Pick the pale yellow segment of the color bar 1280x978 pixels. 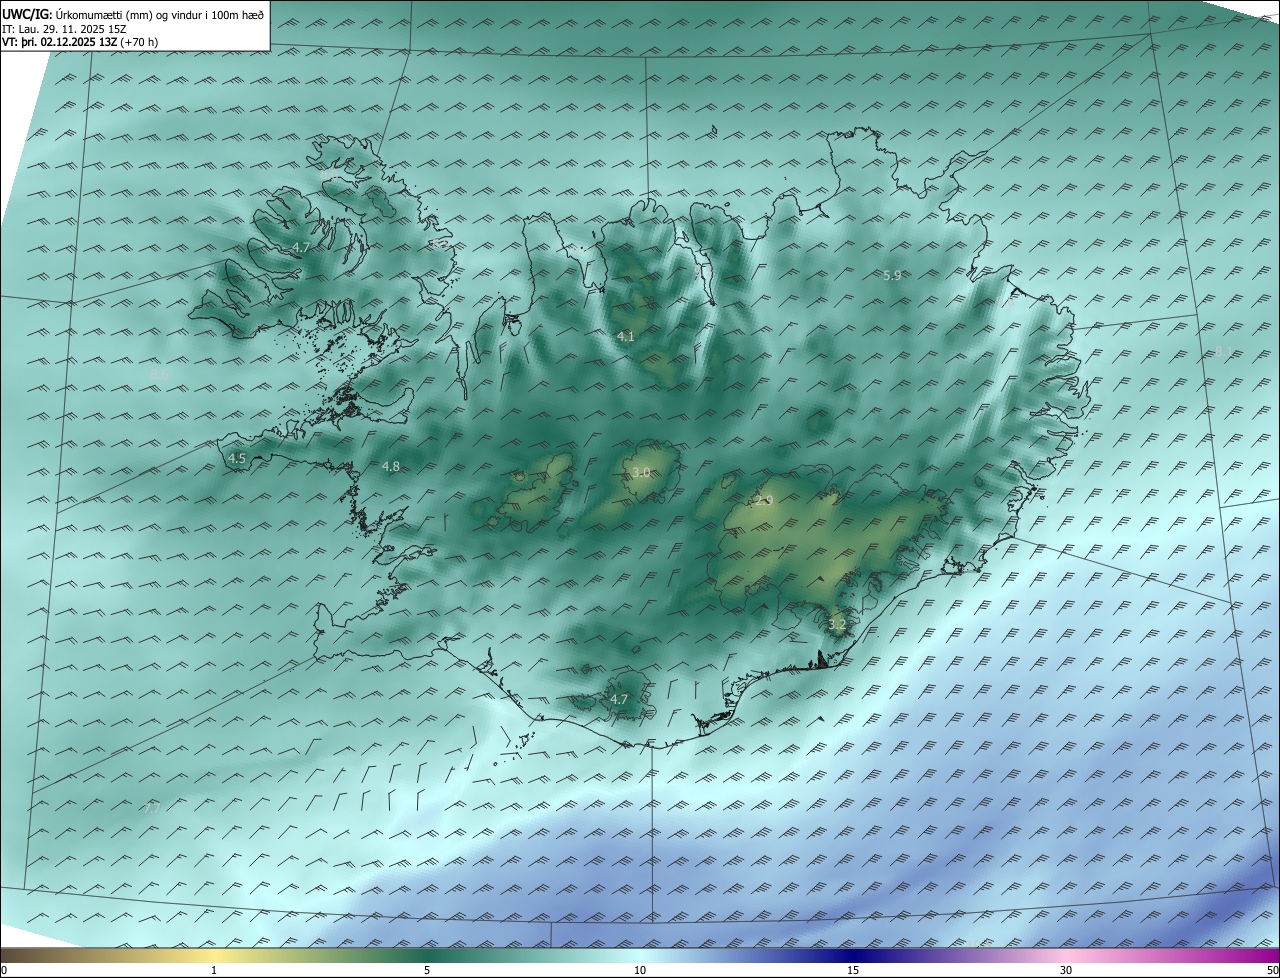[214, 955]
